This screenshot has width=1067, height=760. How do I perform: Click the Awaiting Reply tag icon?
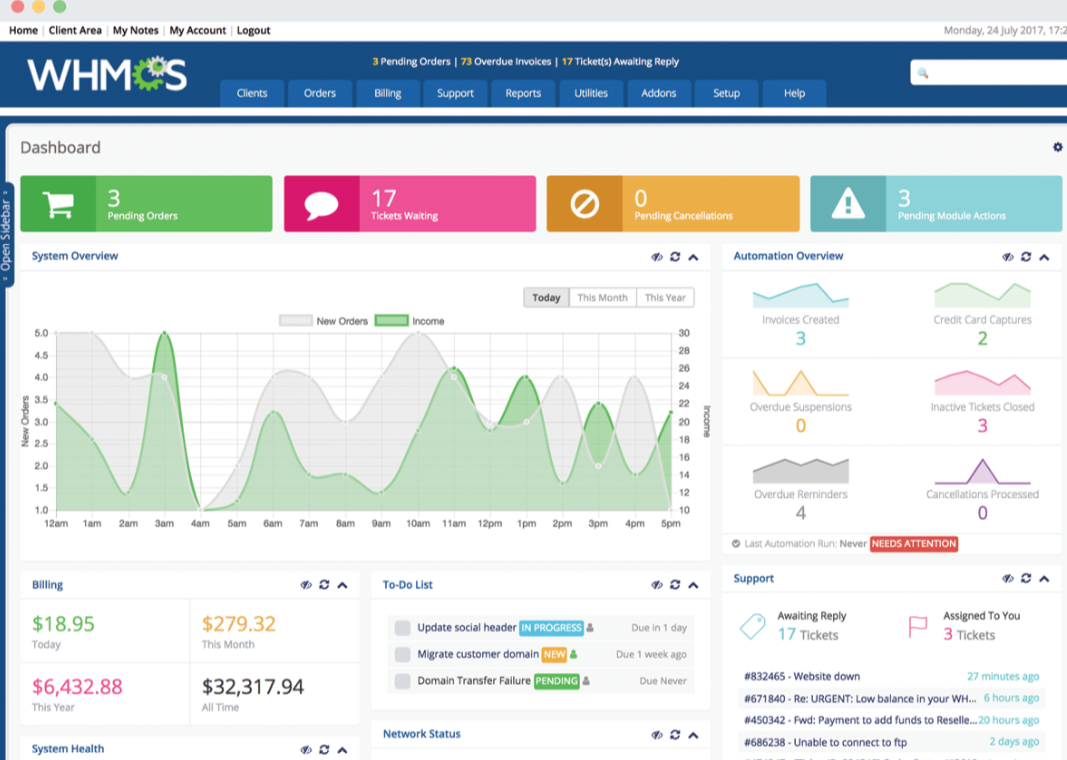pyautogui.click(x=753, y=626)
